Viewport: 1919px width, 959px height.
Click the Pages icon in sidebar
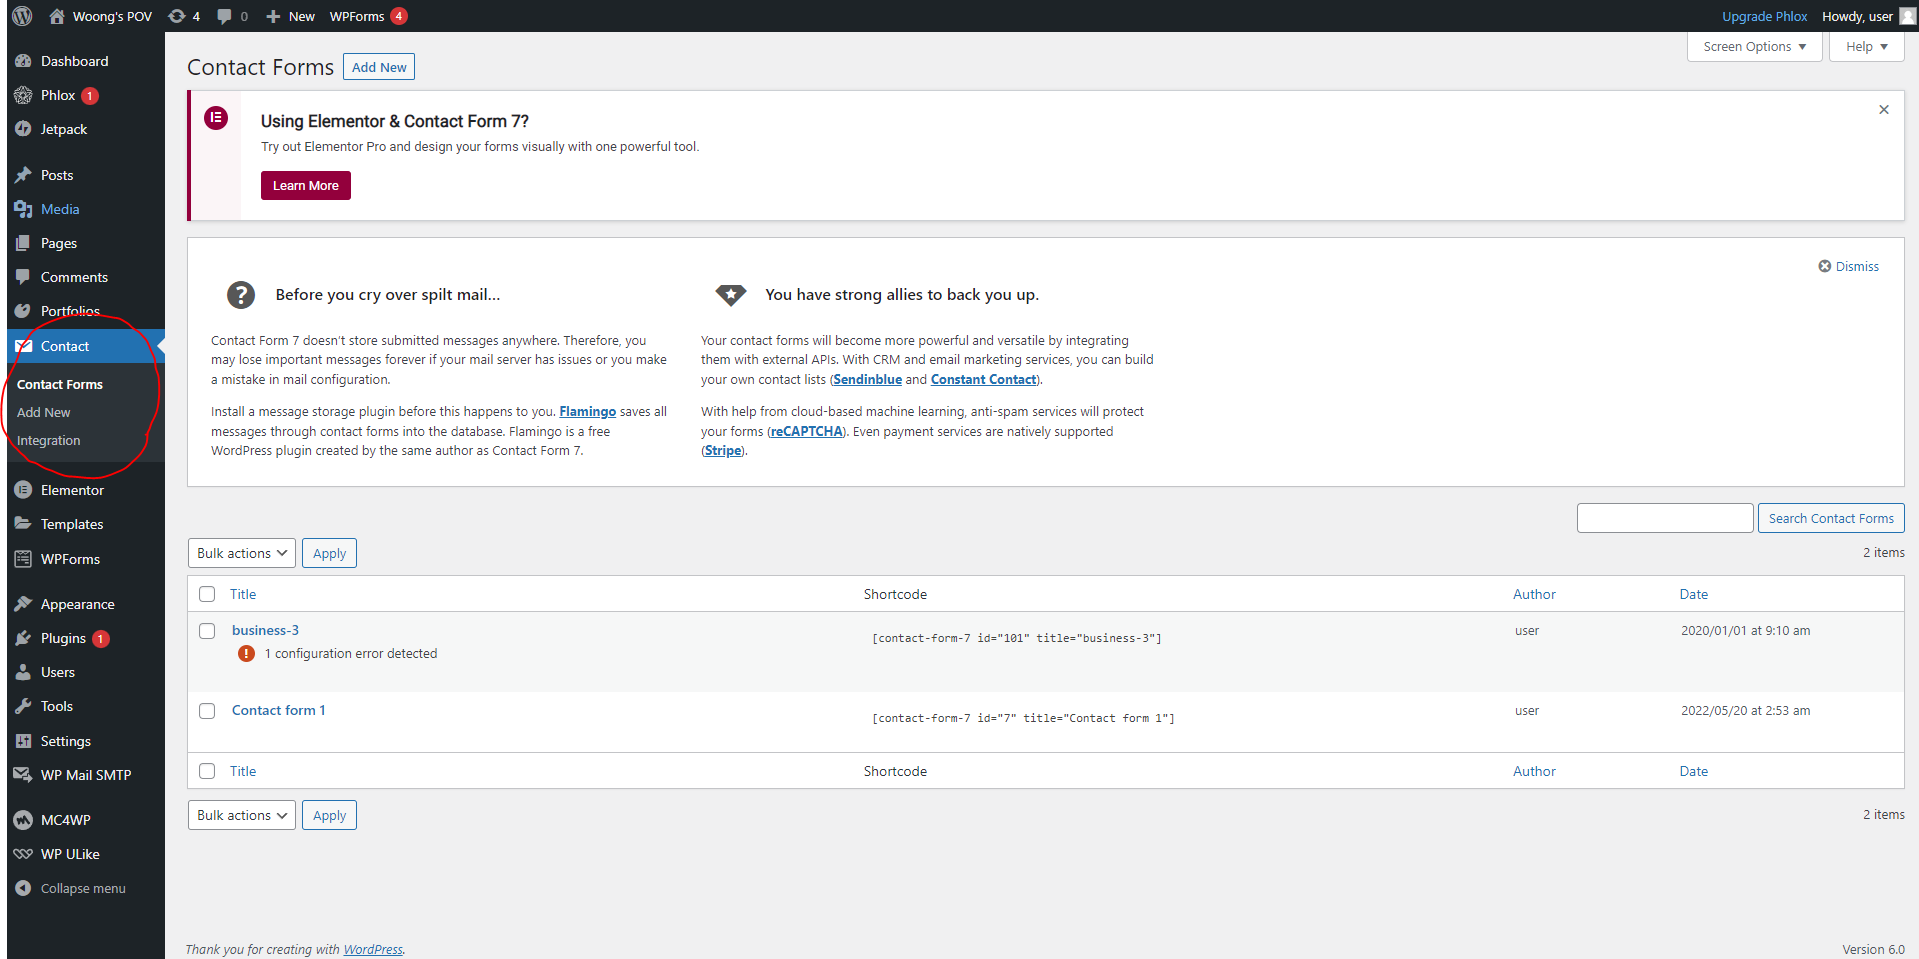[x=23, y=243]
